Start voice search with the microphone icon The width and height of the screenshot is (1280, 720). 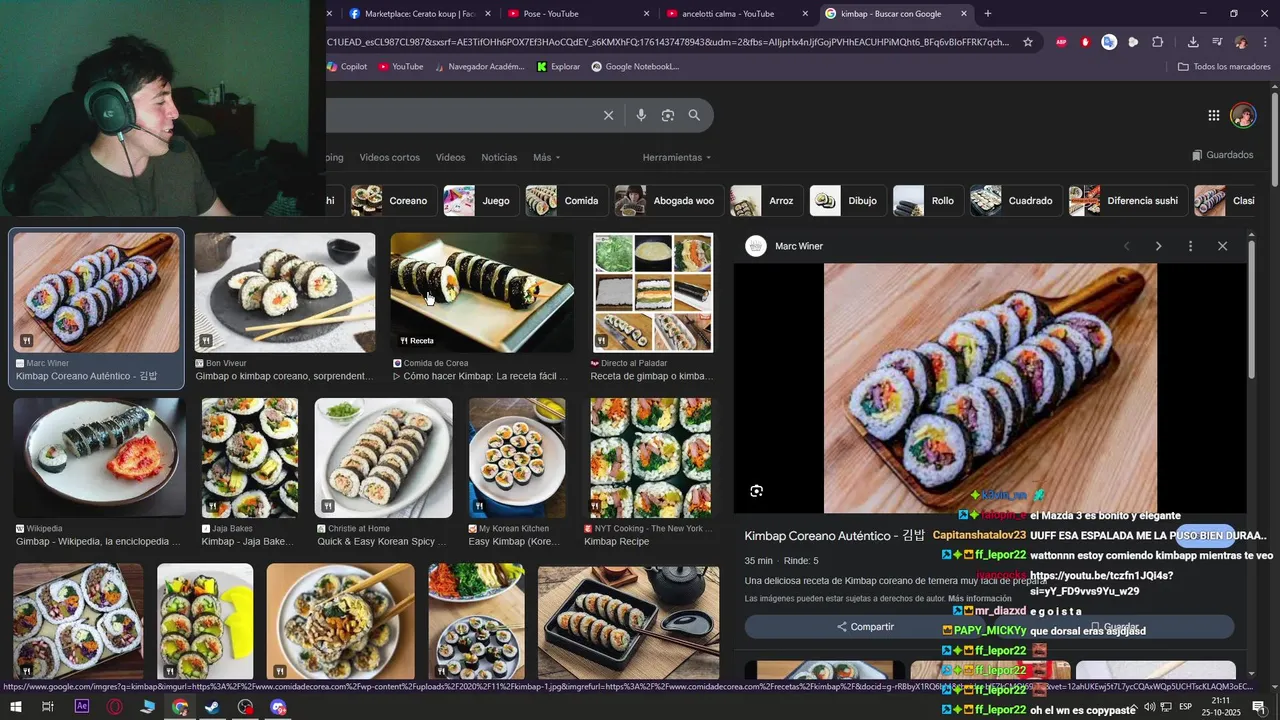(x=641, y=115)
